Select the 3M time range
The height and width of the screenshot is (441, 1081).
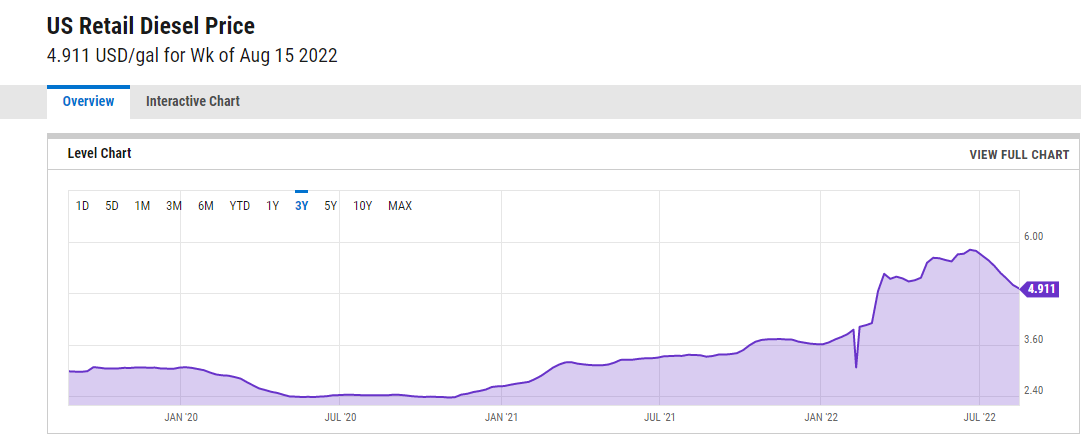(174, 205)
